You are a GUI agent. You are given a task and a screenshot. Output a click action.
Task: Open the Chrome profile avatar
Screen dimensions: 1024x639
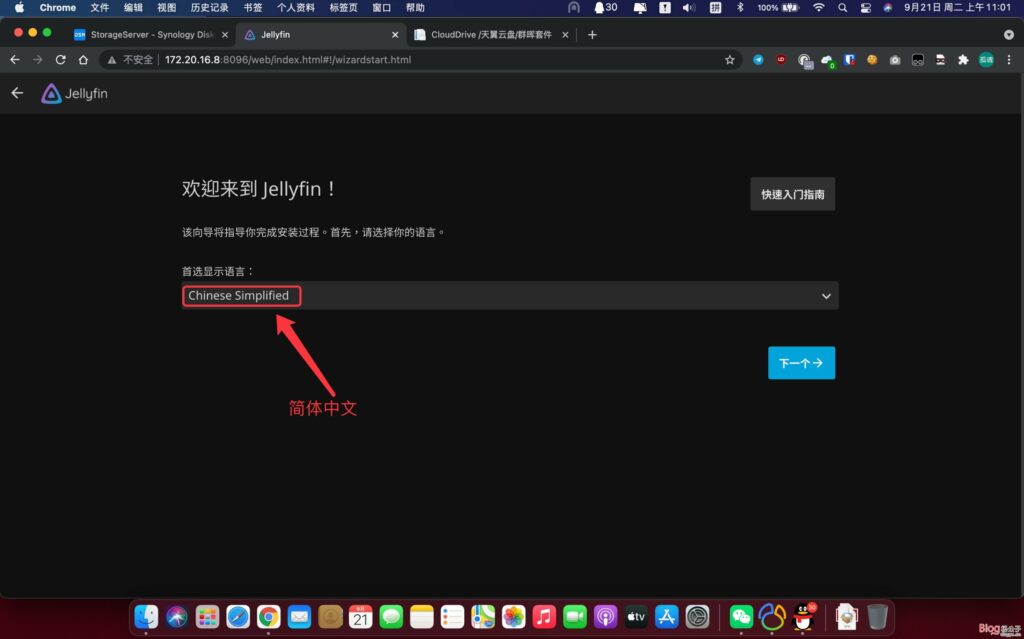click(x=986, y=59)
